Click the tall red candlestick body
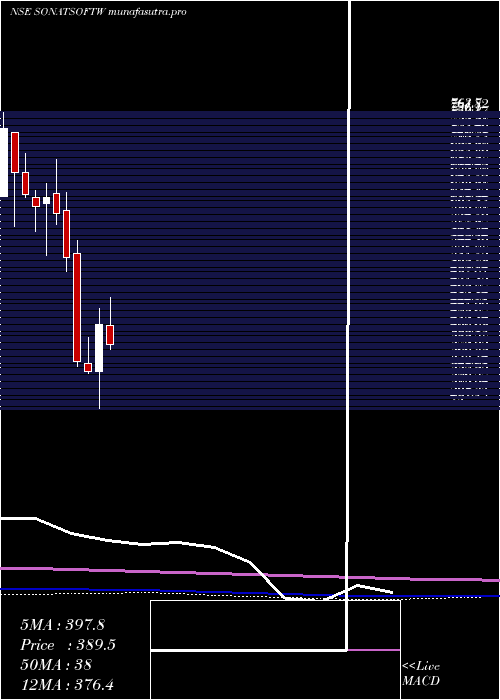This screenshot has height=700, width=500. coord(77,307)
